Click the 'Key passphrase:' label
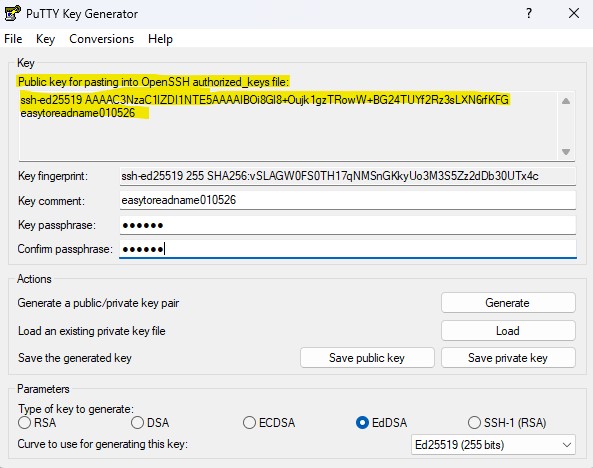The height and width of the screenshot is (468, 593). pos(57,225)
